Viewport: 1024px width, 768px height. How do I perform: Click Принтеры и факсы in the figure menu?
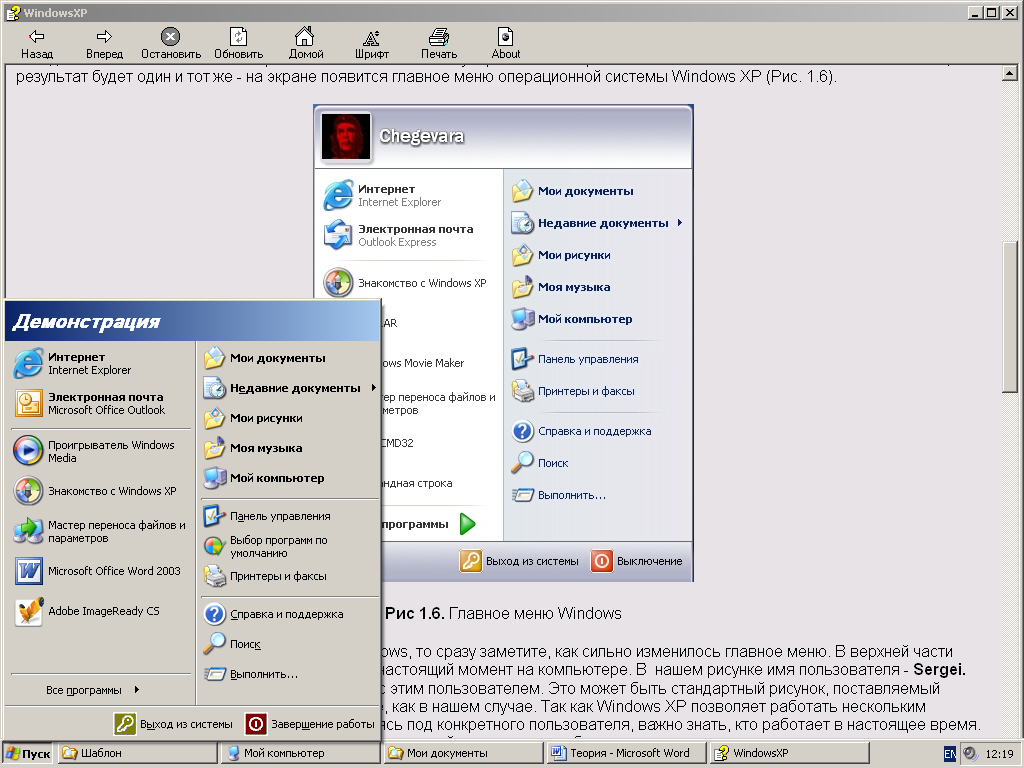(x=573, y=391)
